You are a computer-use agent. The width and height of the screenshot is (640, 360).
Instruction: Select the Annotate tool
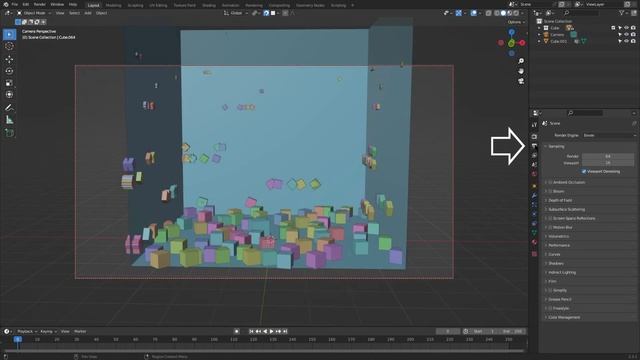(9, 108)
